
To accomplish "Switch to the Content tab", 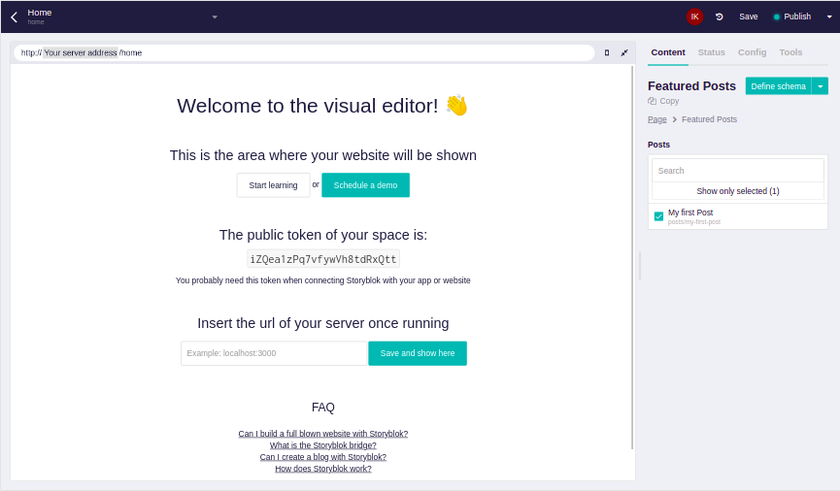I will pos(668,52).
